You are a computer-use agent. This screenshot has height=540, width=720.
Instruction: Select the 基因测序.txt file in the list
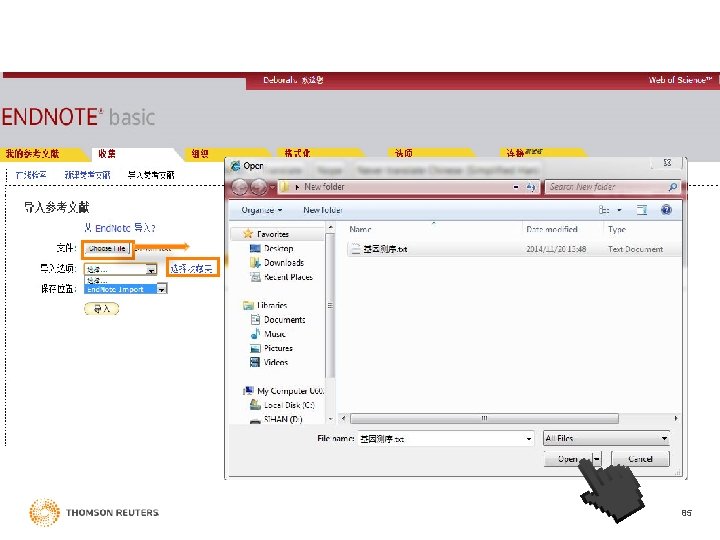coord(385,249)
